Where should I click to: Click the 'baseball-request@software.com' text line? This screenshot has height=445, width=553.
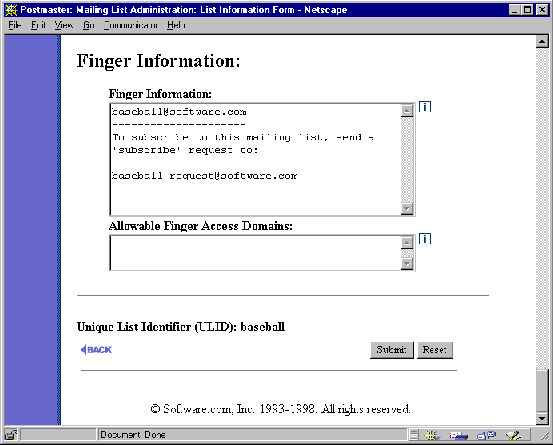205,175
